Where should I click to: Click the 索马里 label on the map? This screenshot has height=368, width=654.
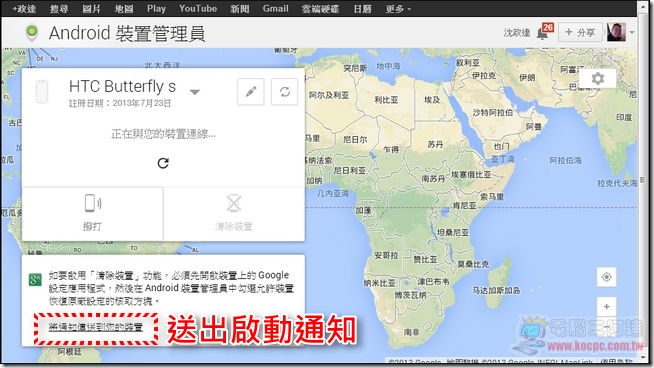[x=492, y=196]
